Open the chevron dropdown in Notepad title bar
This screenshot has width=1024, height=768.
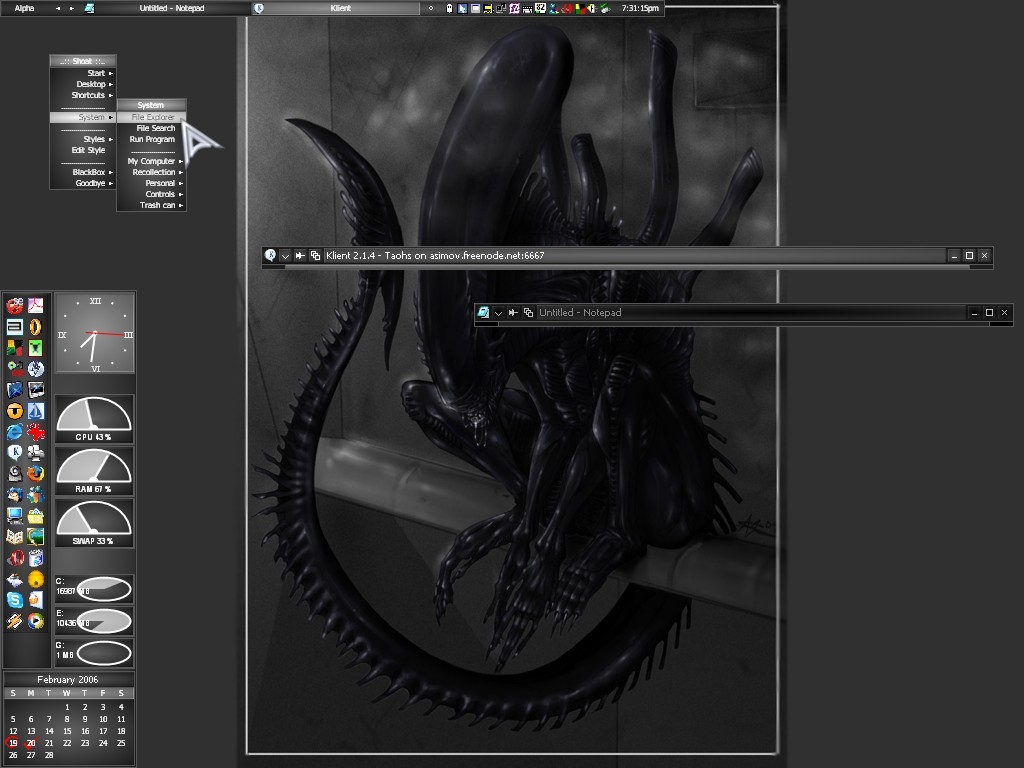tap(498, 313)
